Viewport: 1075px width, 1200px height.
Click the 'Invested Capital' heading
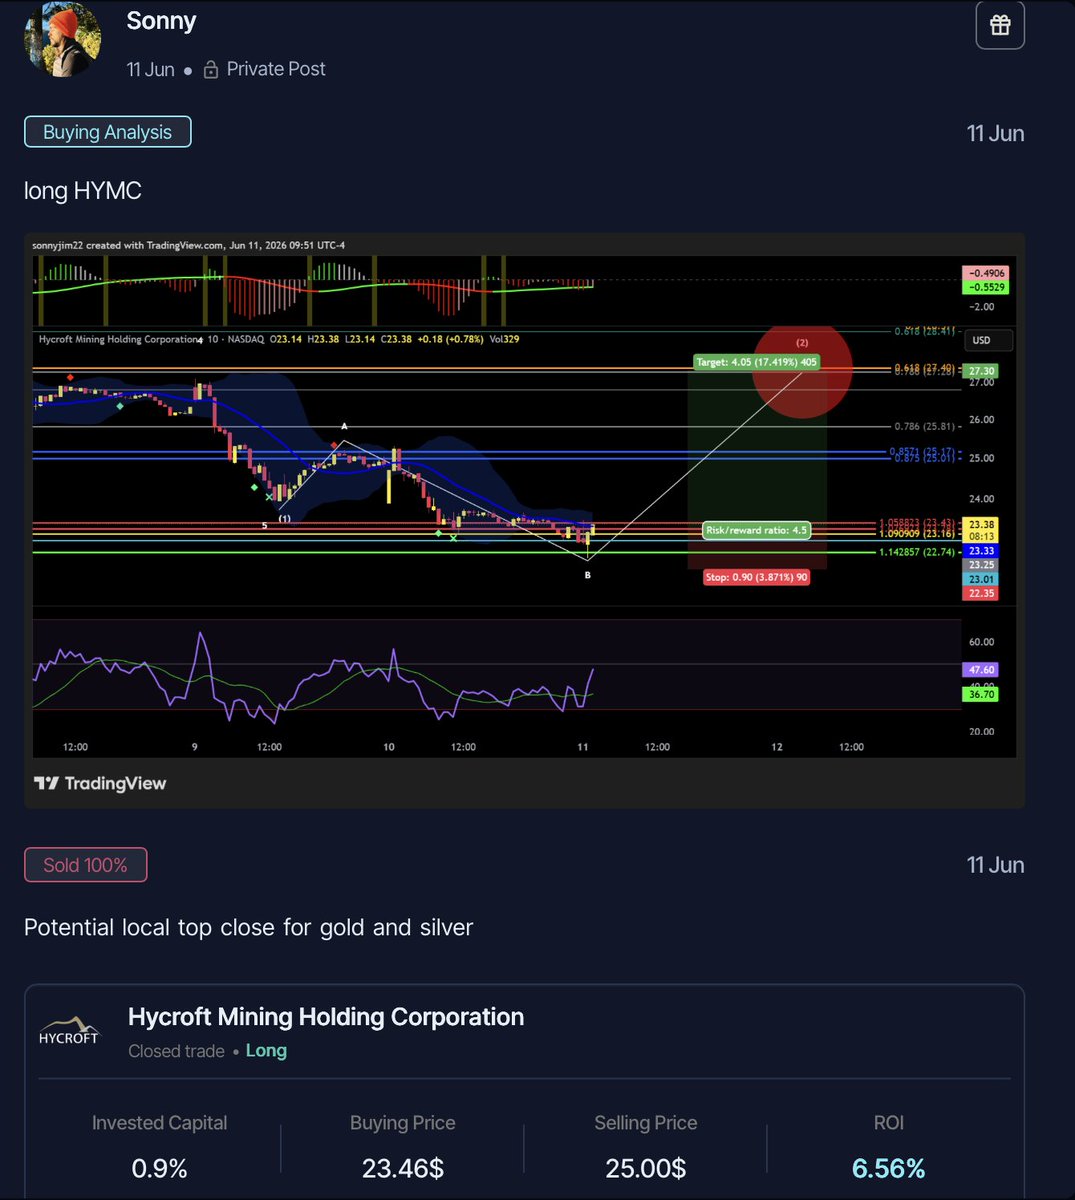159,1123
